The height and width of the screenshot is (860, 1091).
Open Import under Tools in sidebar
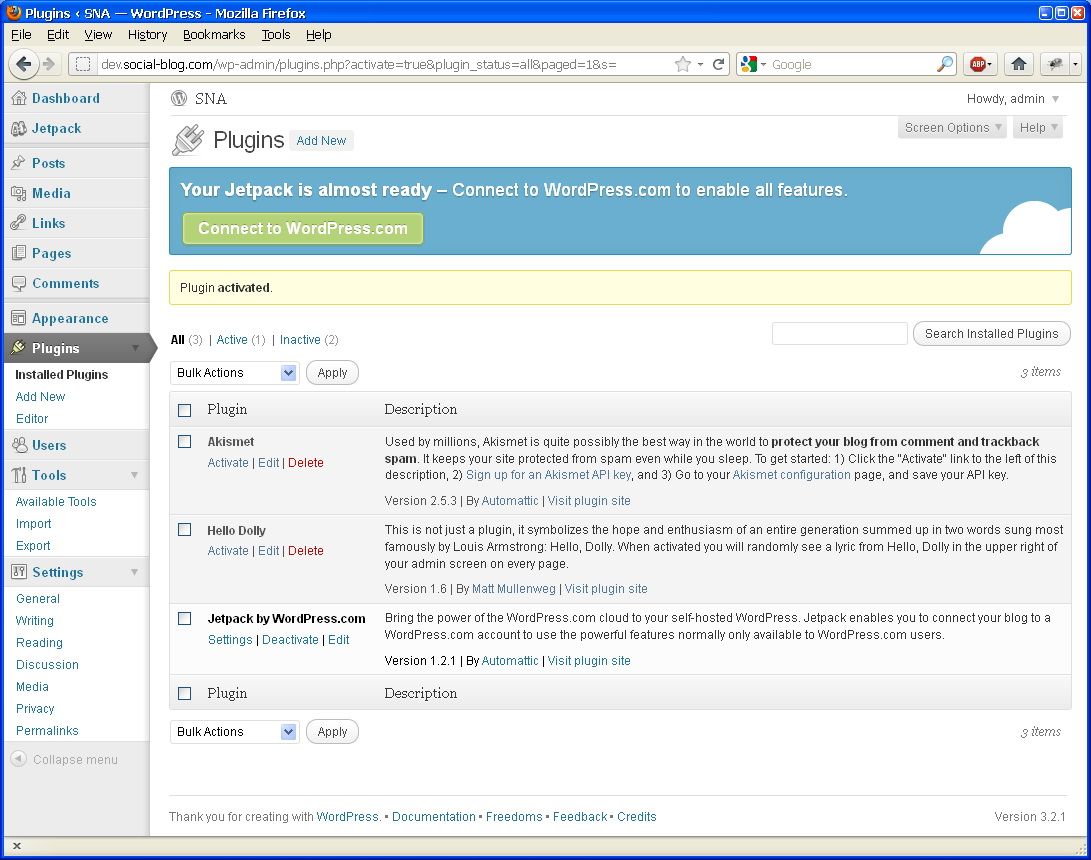coord(33,523)
